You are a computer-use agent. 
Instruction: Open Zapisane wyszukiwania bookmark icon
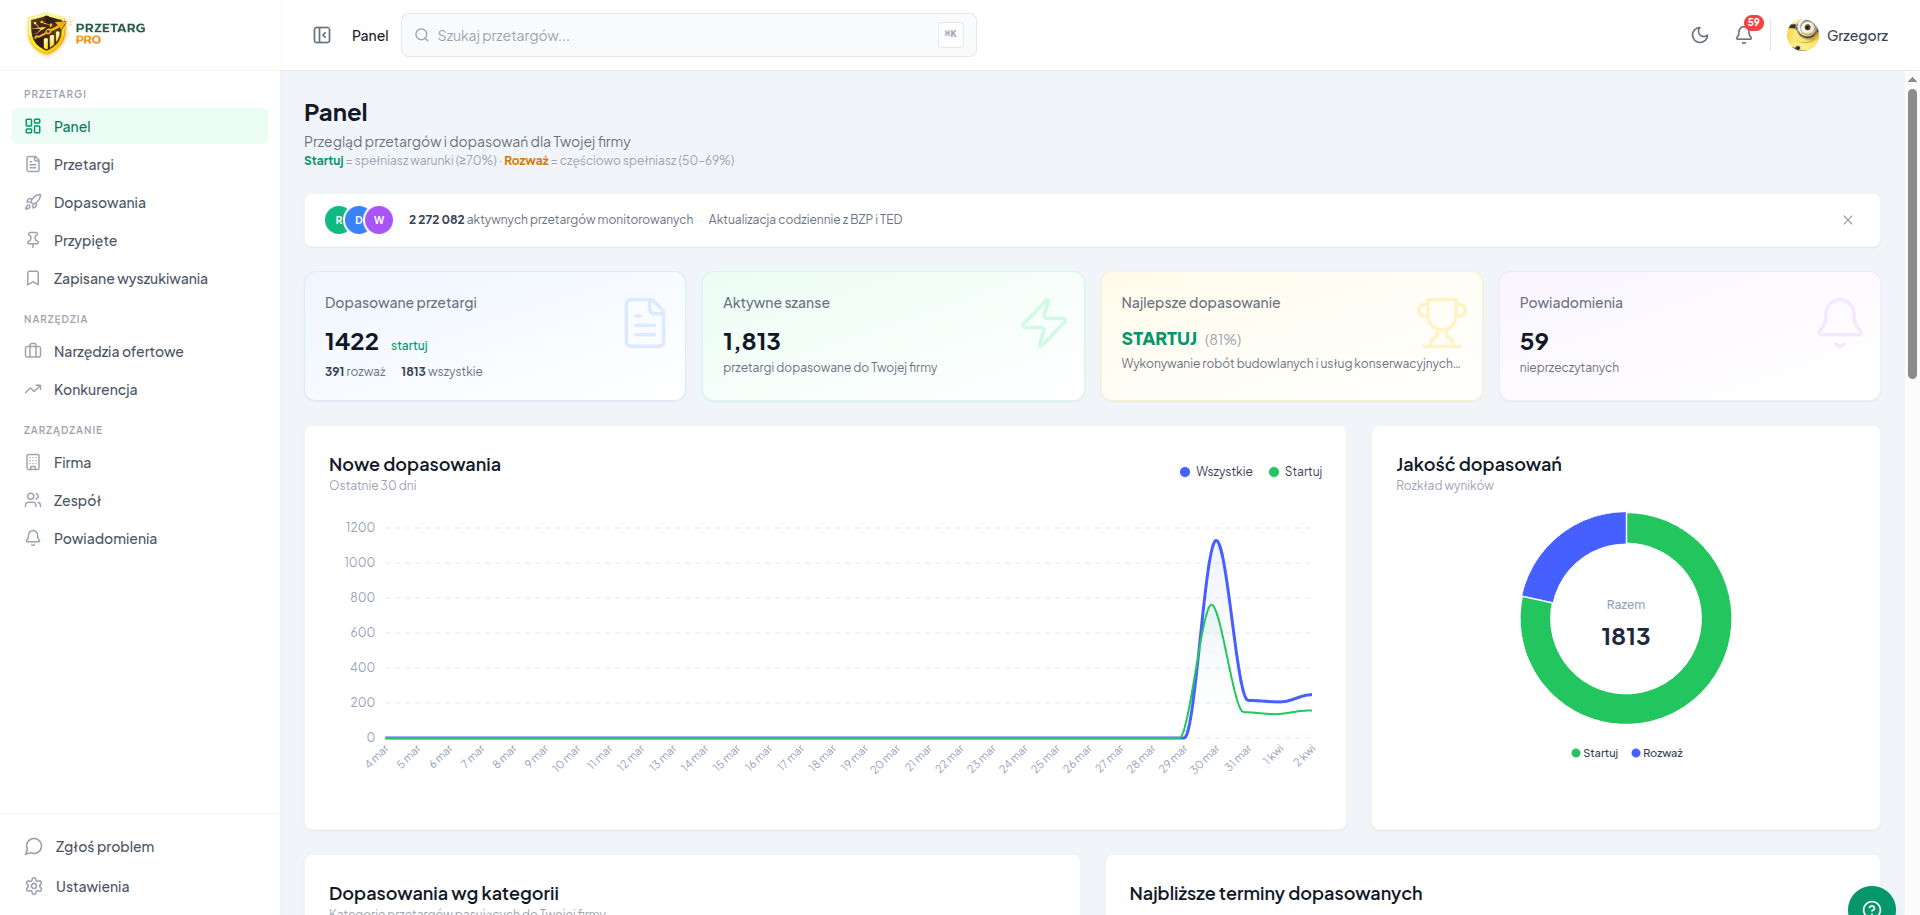33,279
